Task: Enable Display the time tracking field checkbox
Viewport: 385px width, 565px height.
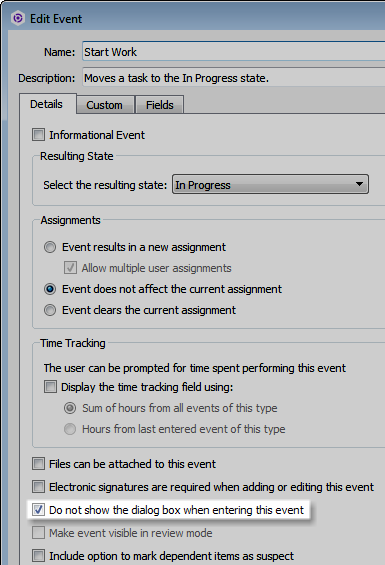Action: 50,387
